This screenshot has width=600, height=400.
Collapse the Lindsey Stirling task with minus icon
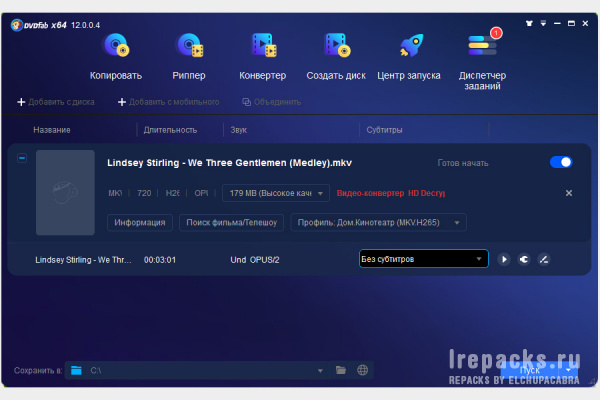coord(22,158)
